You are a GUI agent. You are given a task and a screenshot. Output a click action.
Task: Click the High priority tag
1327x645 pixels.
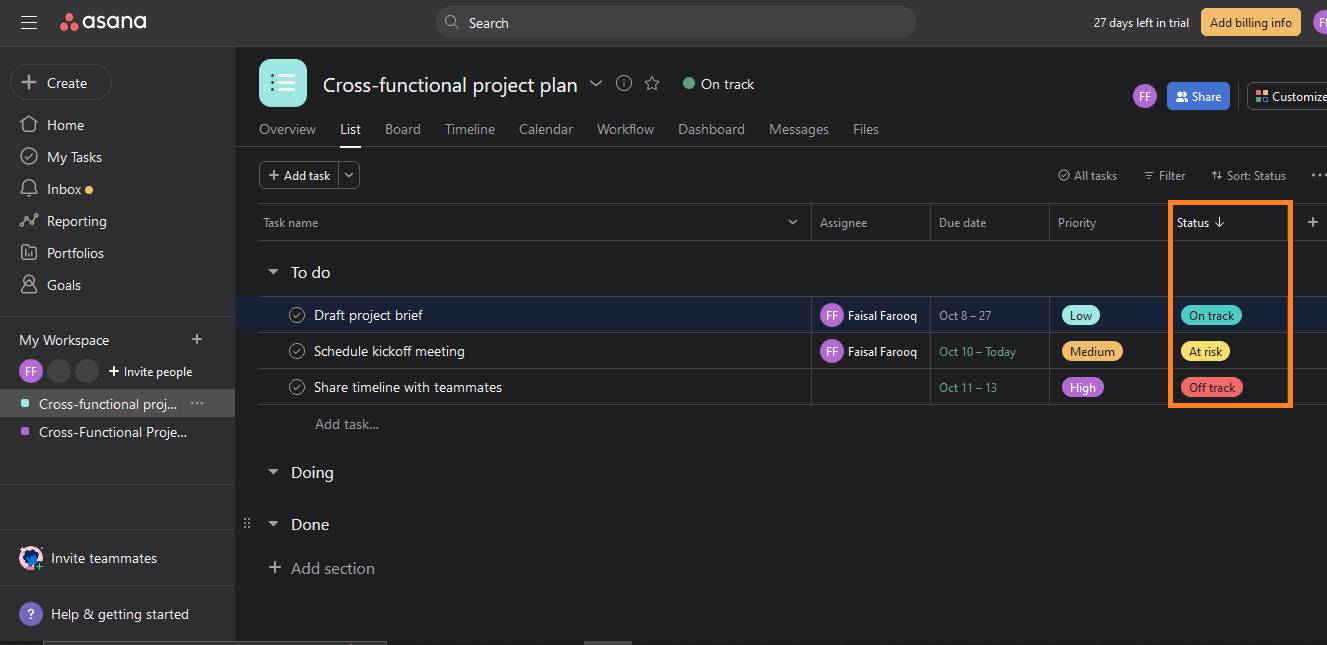point(1082,386)
